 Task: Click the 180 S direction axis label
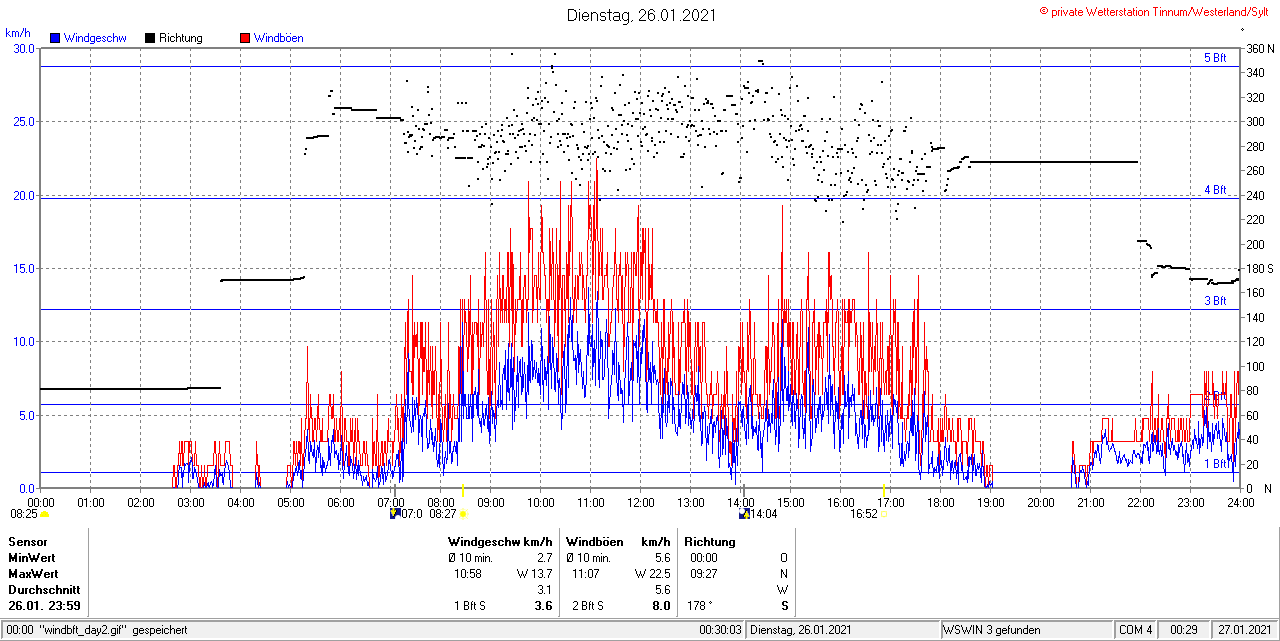[1260, 269]
